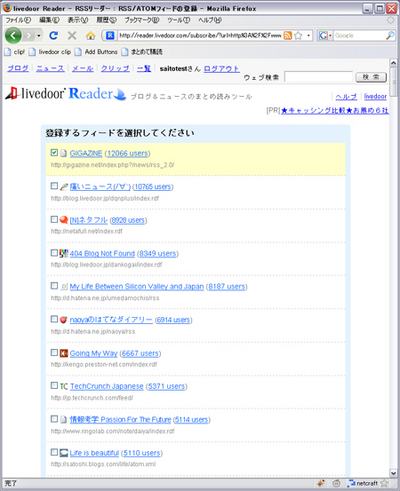Click the 404 Blog Not Found favicon
This screenshot has height=491, width=400.
click(64, 253)
